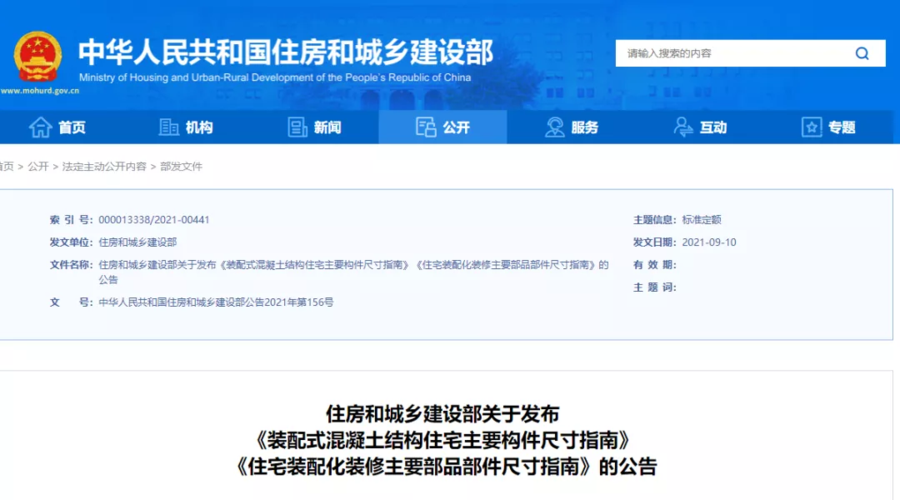Click the 主题词 label

click(x=655, y=287)
